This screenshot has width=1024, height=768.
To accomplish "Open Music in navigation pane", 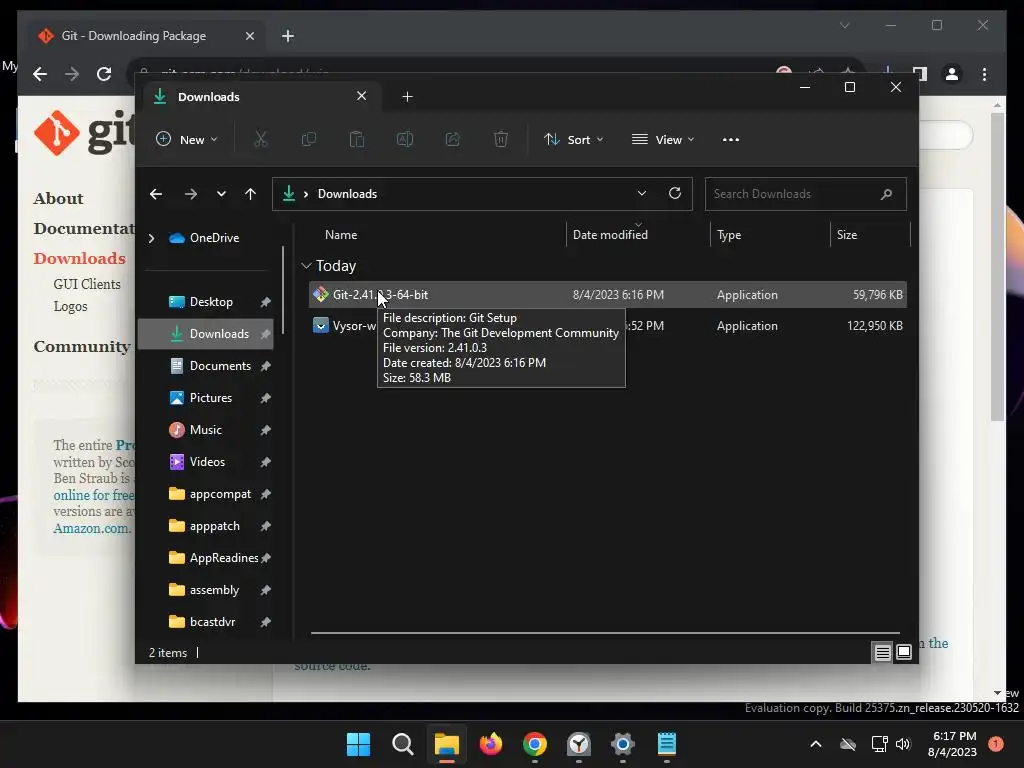I will pyautogui.click(x=205, y=430).
